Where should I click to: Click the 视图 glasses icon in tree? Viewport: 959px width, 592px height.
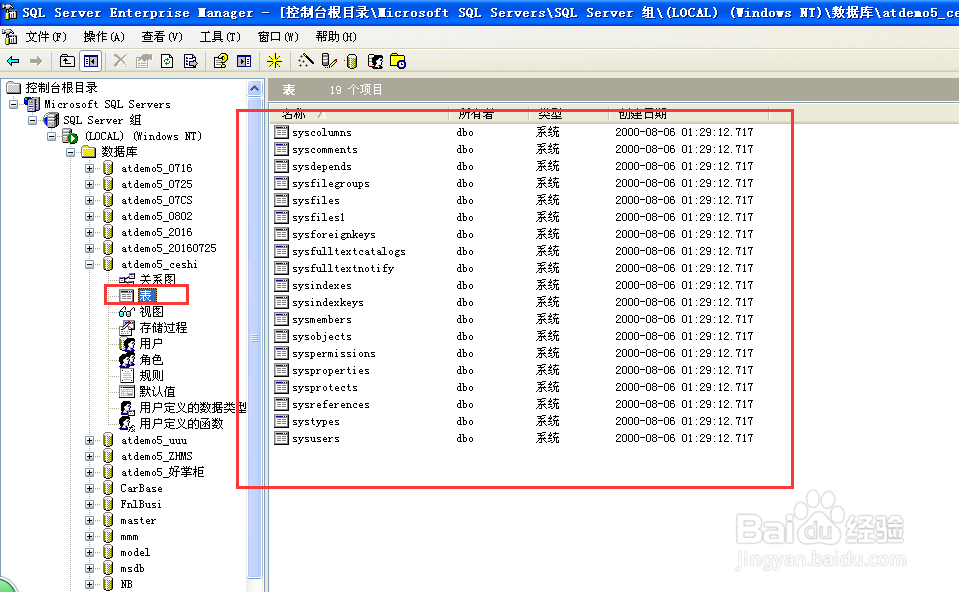click(x=127, y=312)
